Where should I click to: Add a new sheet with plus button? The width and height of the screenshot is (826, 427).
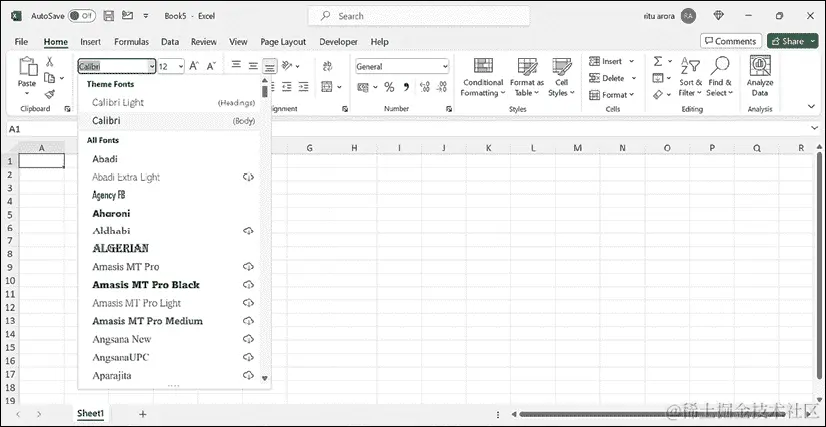(142, 414)
